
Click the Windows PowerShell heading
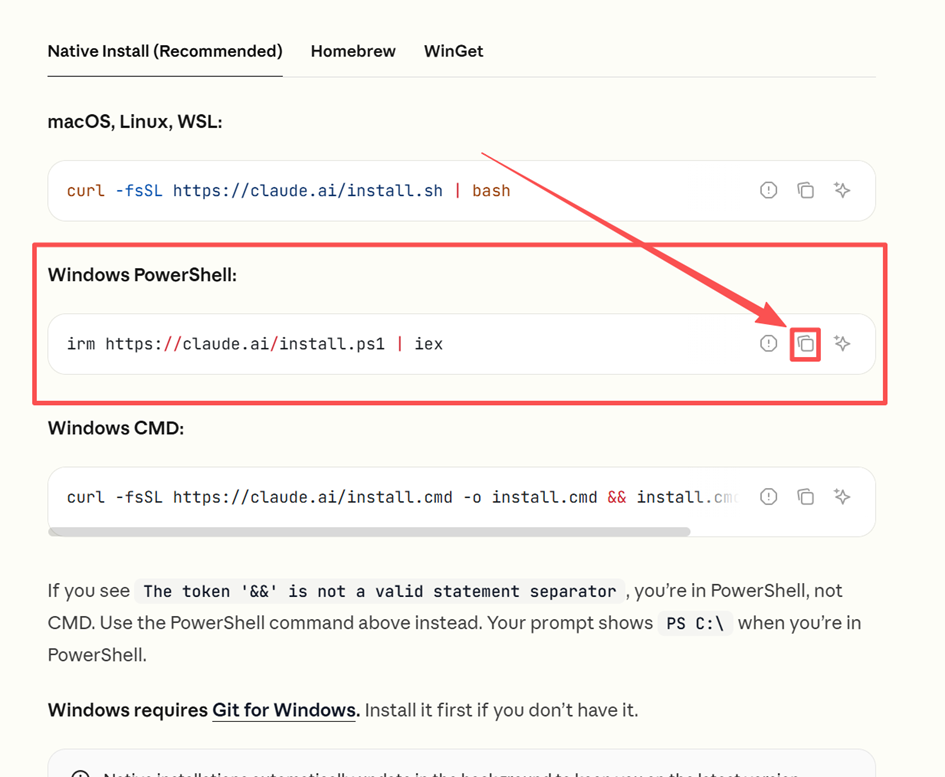pyautogui.click(x=142, y=275)
